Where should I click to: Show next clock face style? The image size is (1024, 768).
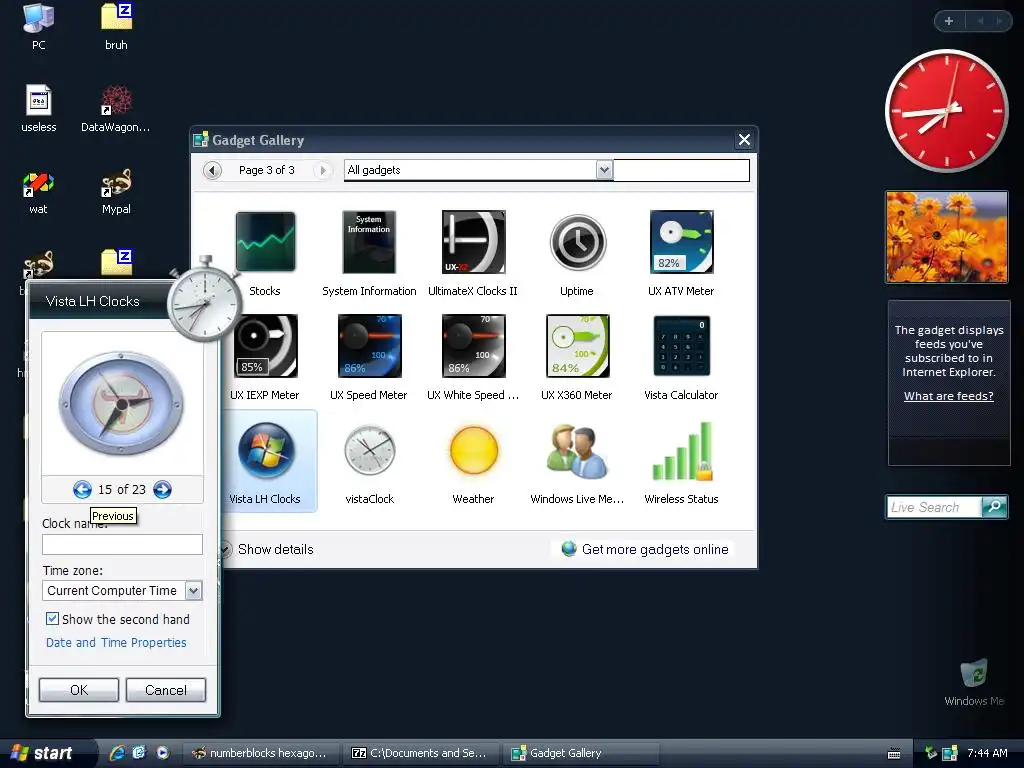[162, 490]
